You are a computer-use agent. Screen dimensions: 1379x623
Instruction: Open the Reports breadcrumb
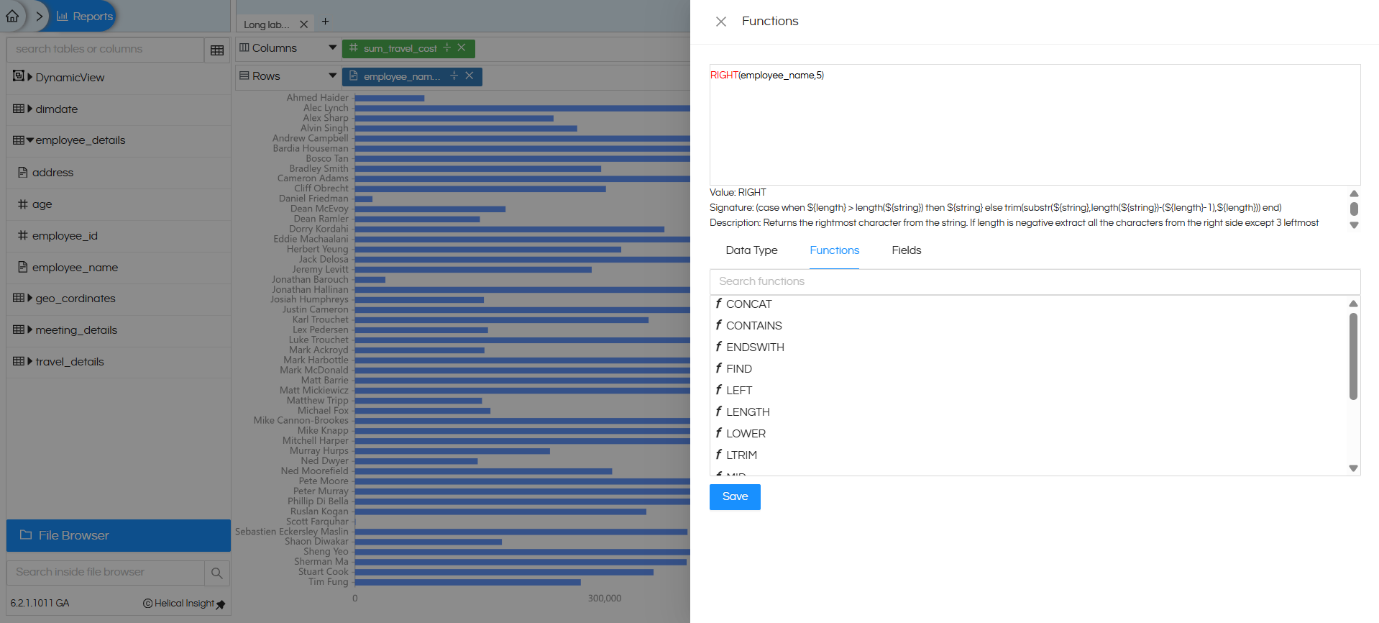point(85,16)
